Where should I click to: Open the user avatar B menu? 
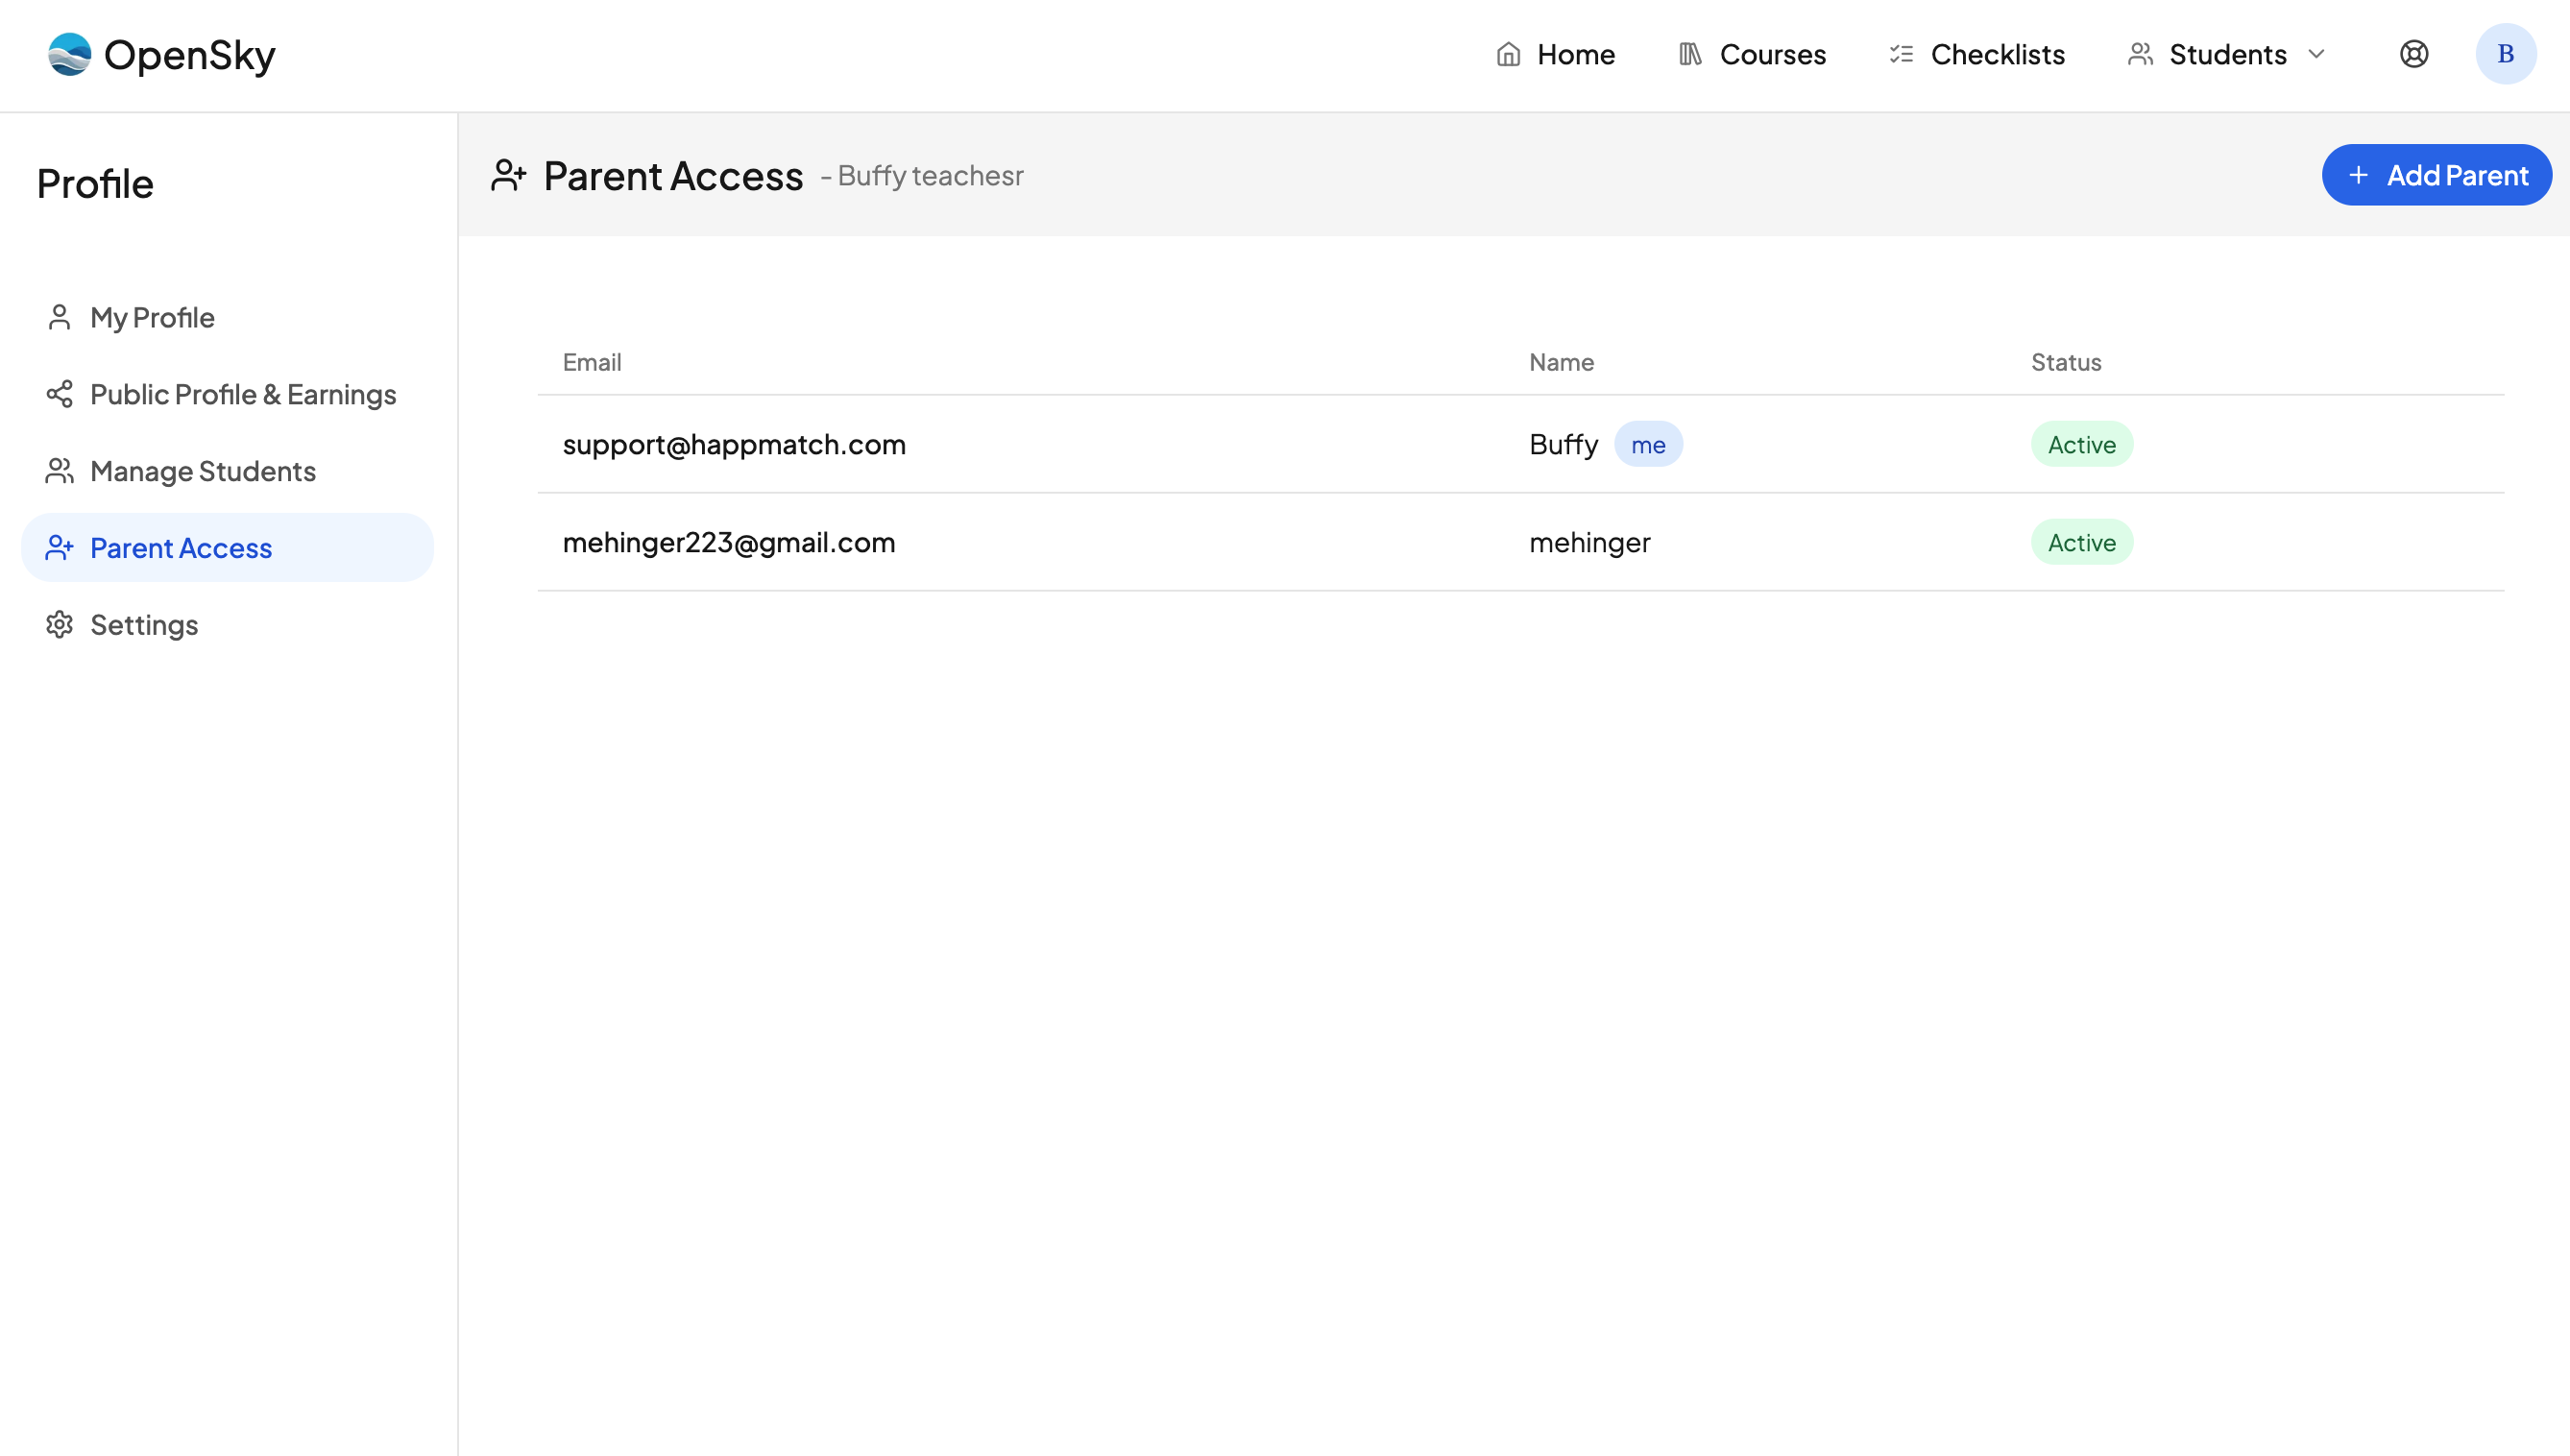pyautogui.click(x=2505, y=54)
